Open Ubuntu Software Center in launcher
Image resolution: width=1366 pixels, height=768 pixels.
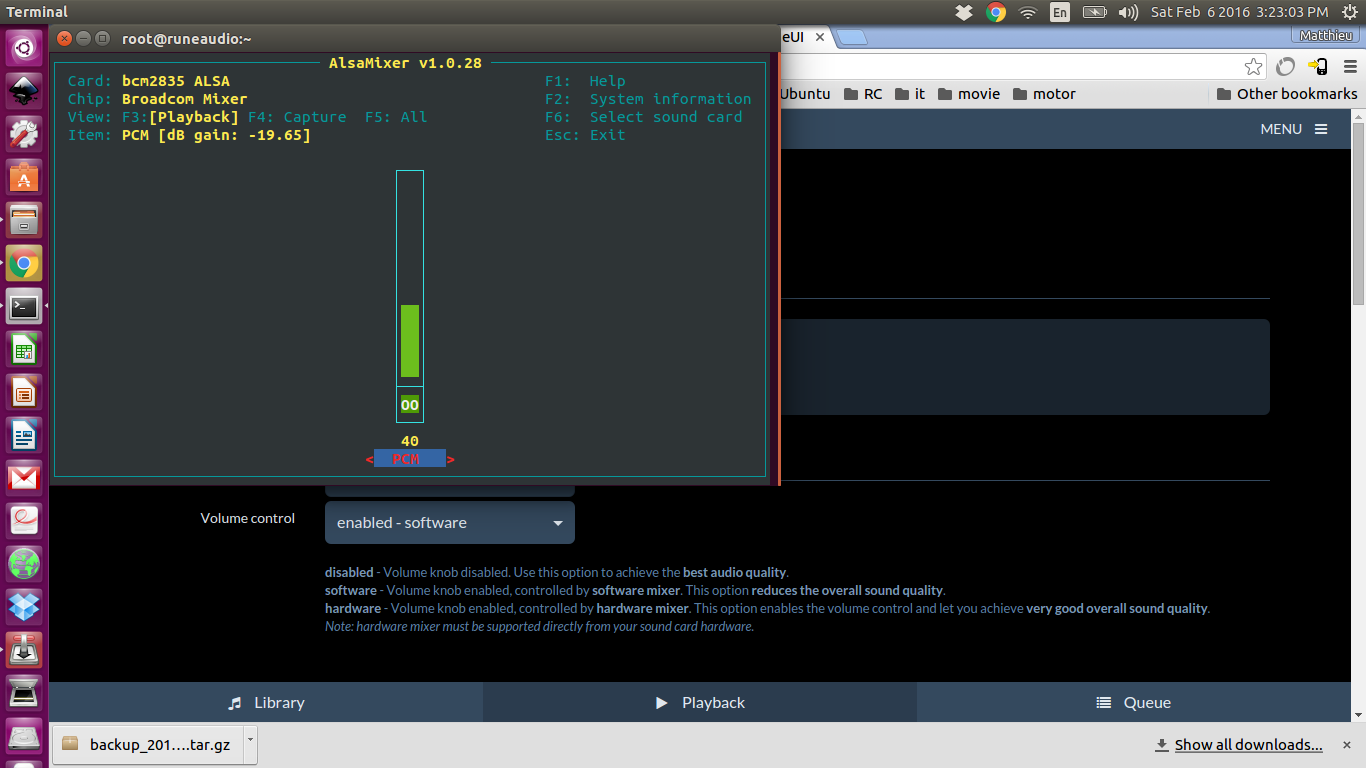pyautogui.click(x=24, y=177)
